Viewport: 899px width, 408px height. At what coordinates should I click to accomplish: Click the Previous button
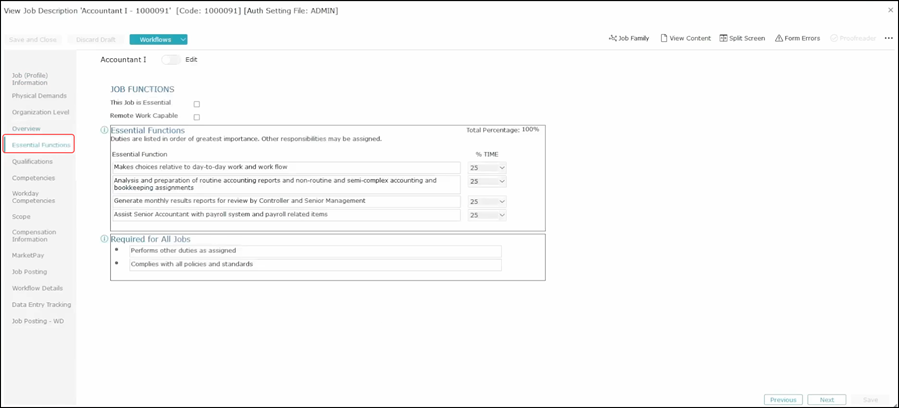tap(783, 399)
